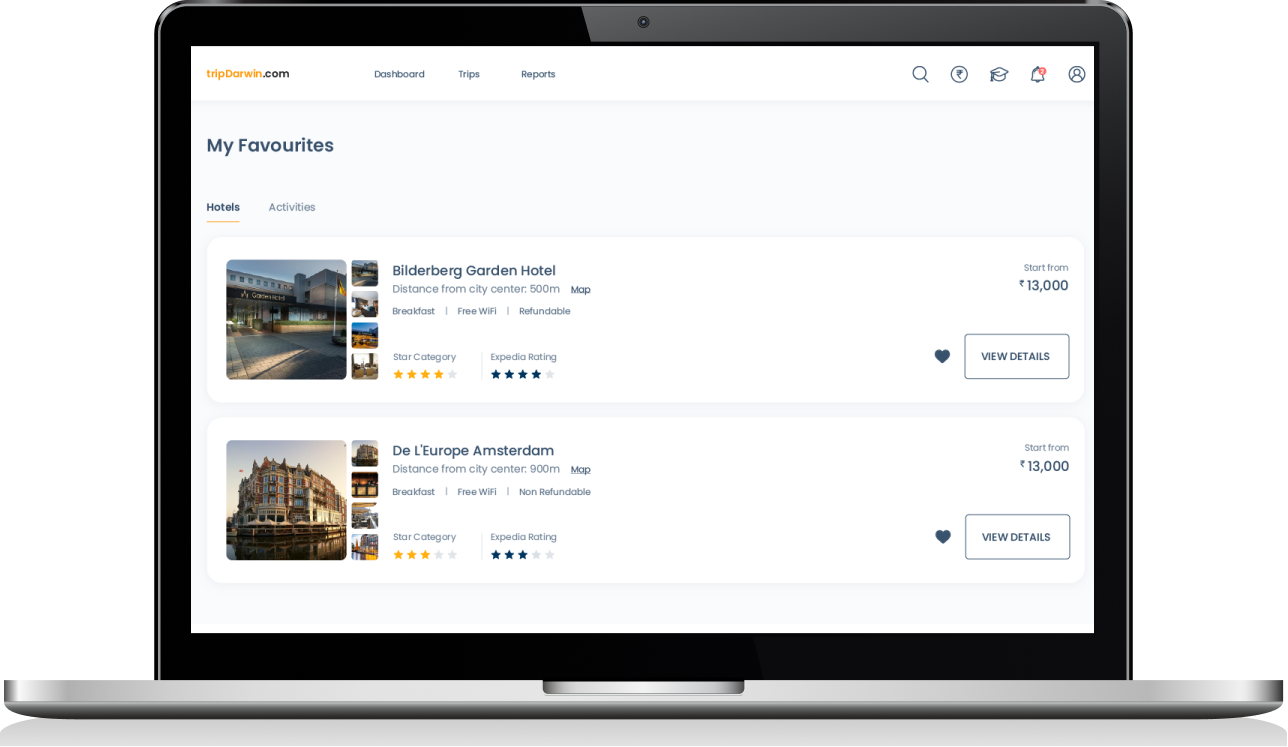Click the tripDarwin.com logo
The height and width of the screenshot is (747, 1288).
click(x=248, y=74)
